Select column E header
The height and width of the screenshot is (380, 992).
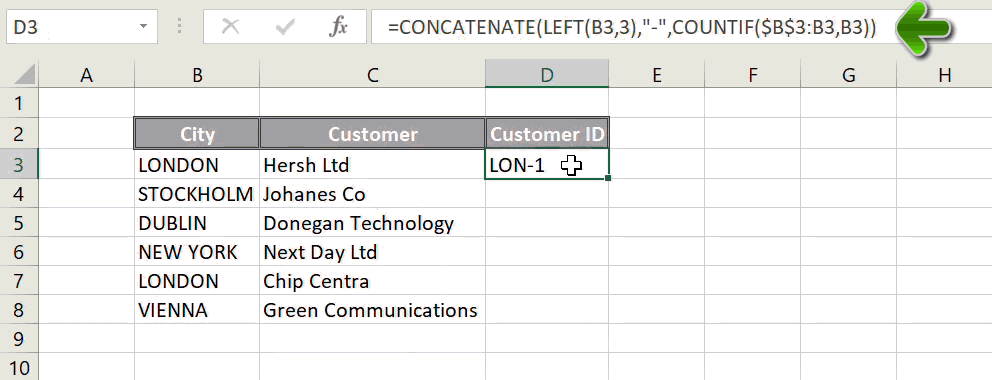click(657, 76)
